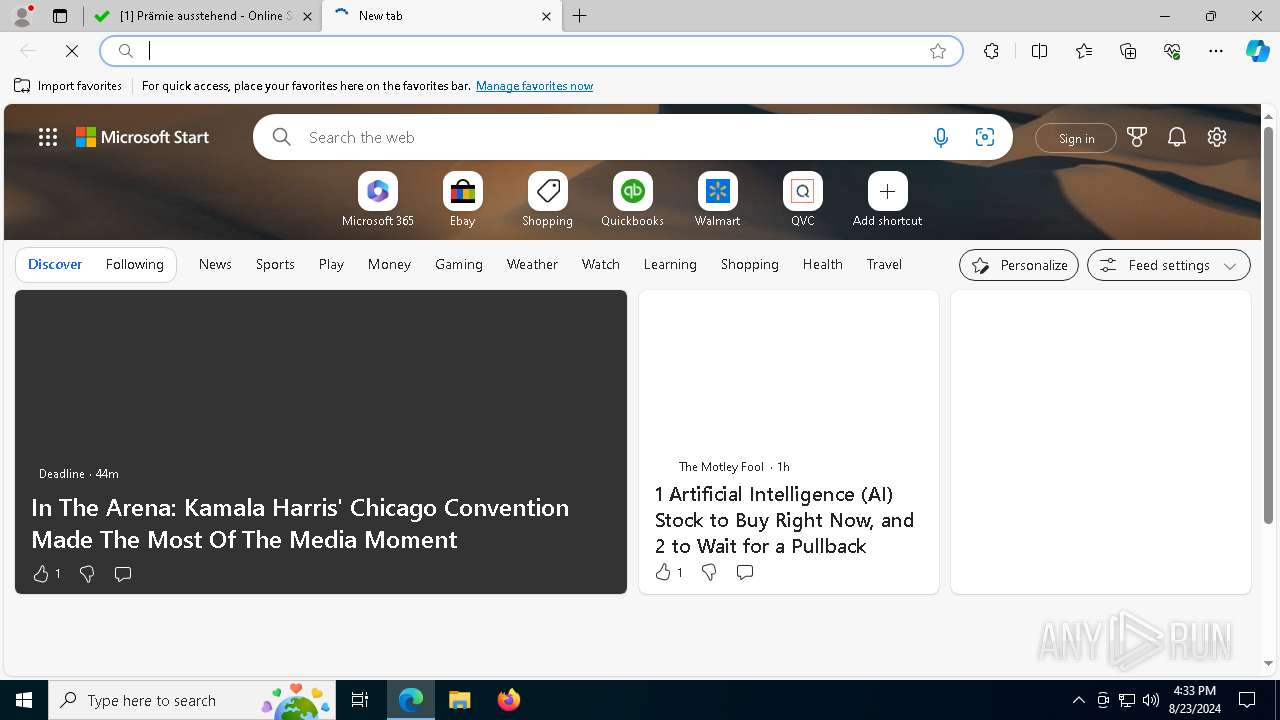Open the News feed category

coord(215,265)
